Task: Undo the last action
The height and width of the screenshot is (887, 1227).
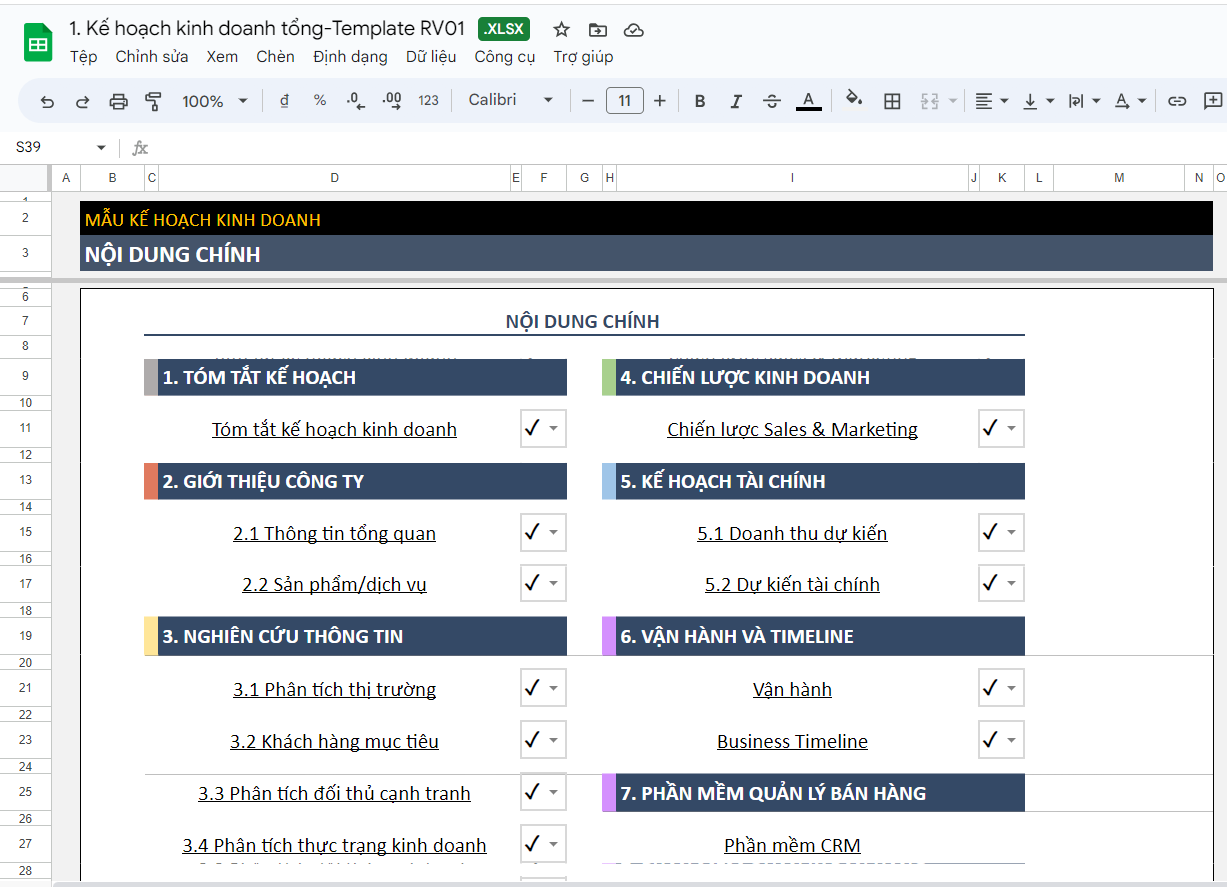Action: [48, 101]
